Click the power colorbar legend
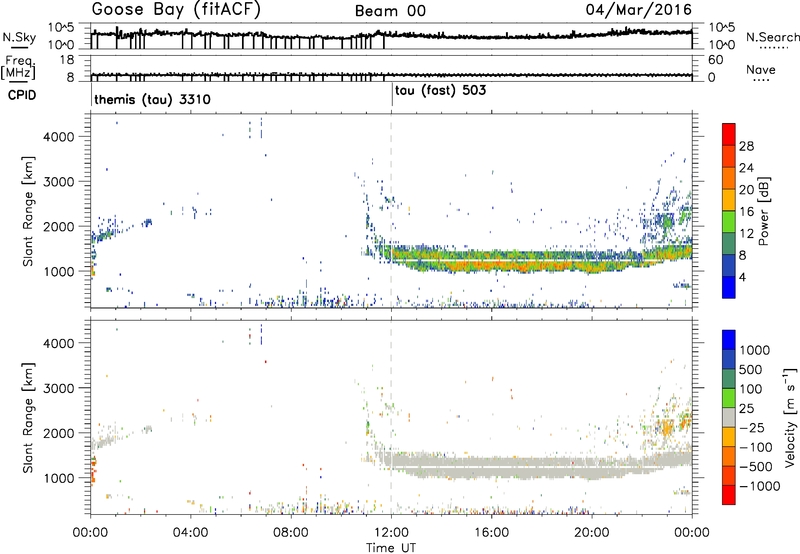Viewport: 800px width, 554px height. 729,211
